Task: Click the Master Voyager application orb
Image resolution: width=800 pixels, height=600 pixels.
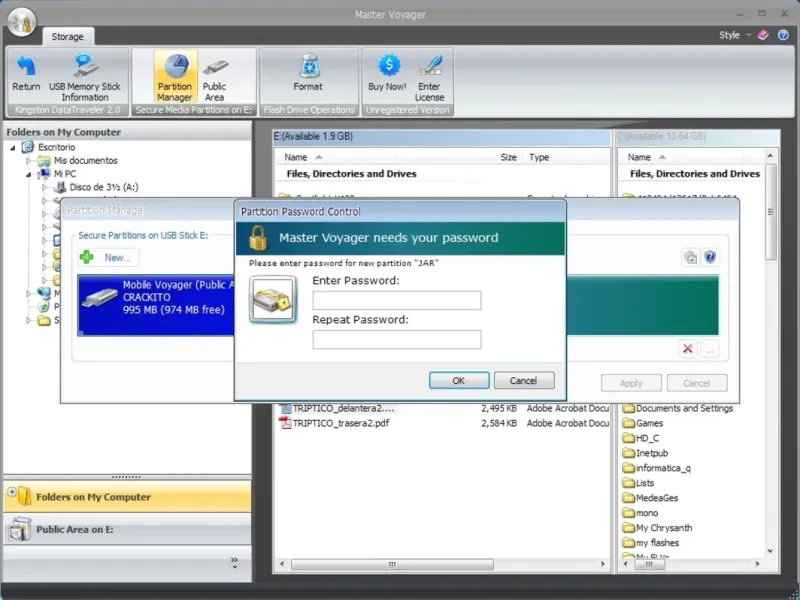Action: click(x=21, y=22)
